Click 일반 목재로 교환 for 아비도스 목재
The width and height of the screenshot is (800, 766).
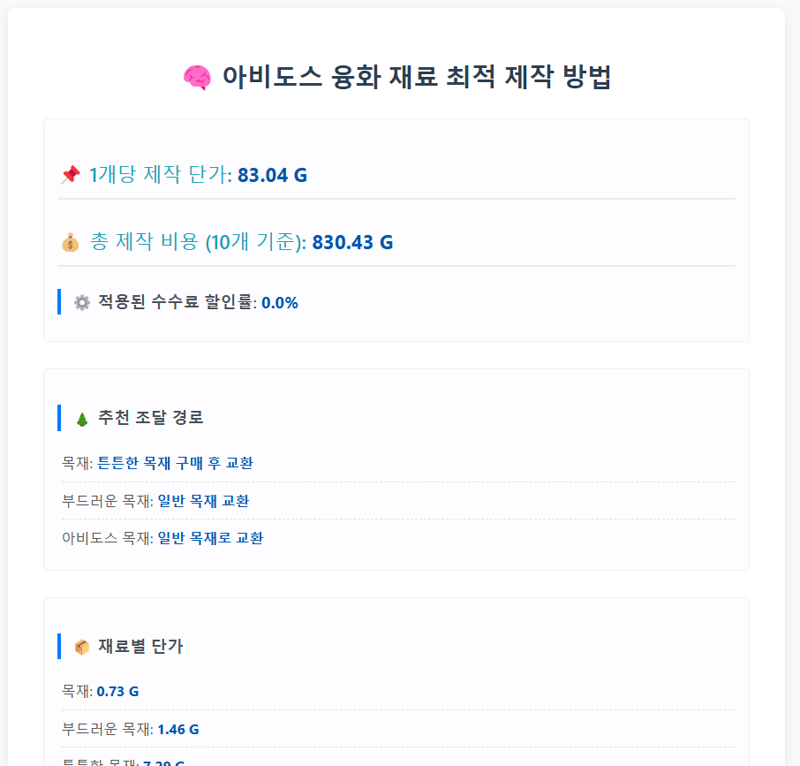point(210,538)
